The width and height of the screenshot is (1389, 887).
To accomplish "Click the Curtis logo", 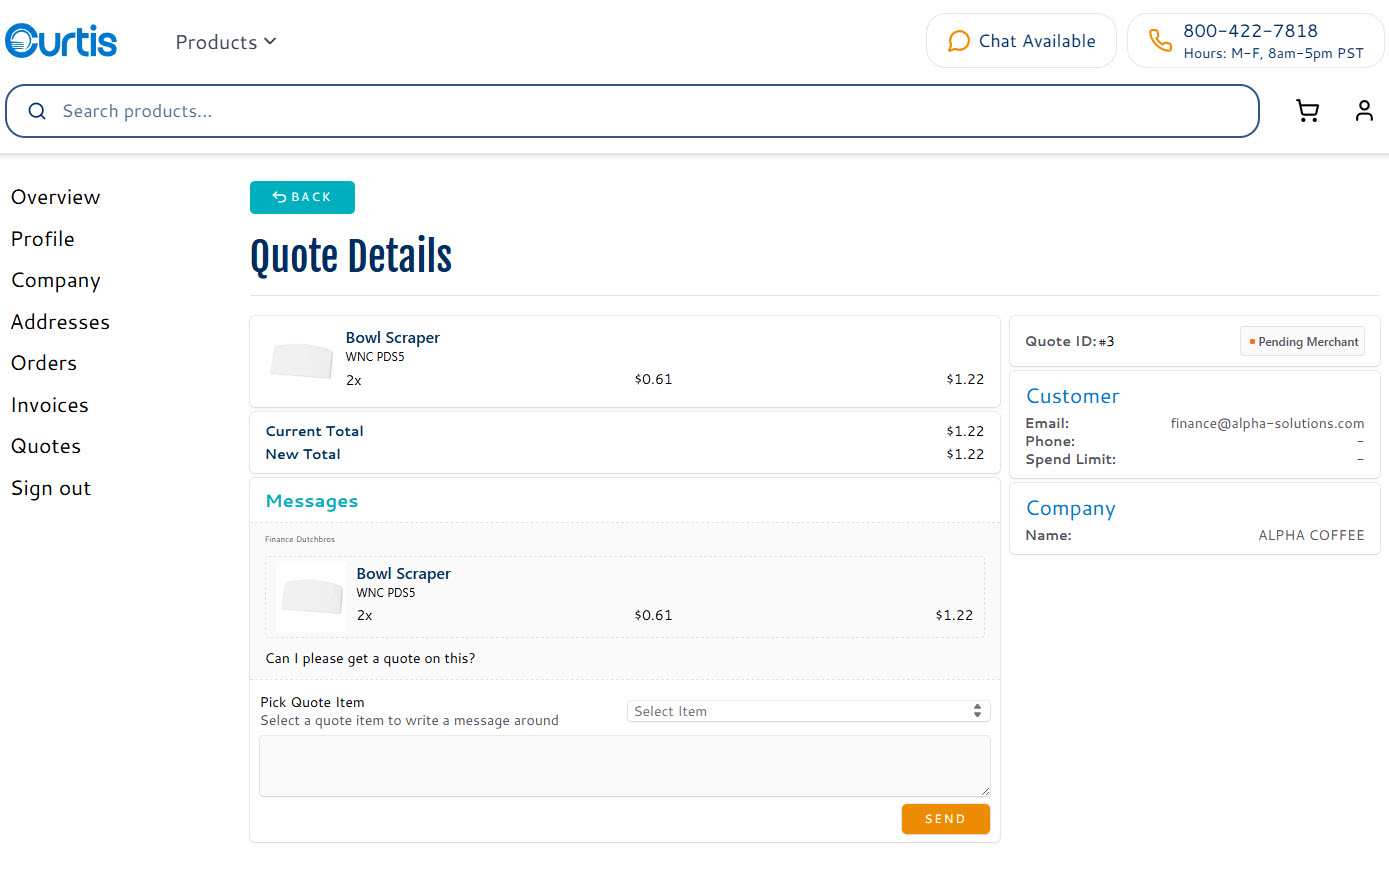I will [62, 41].
